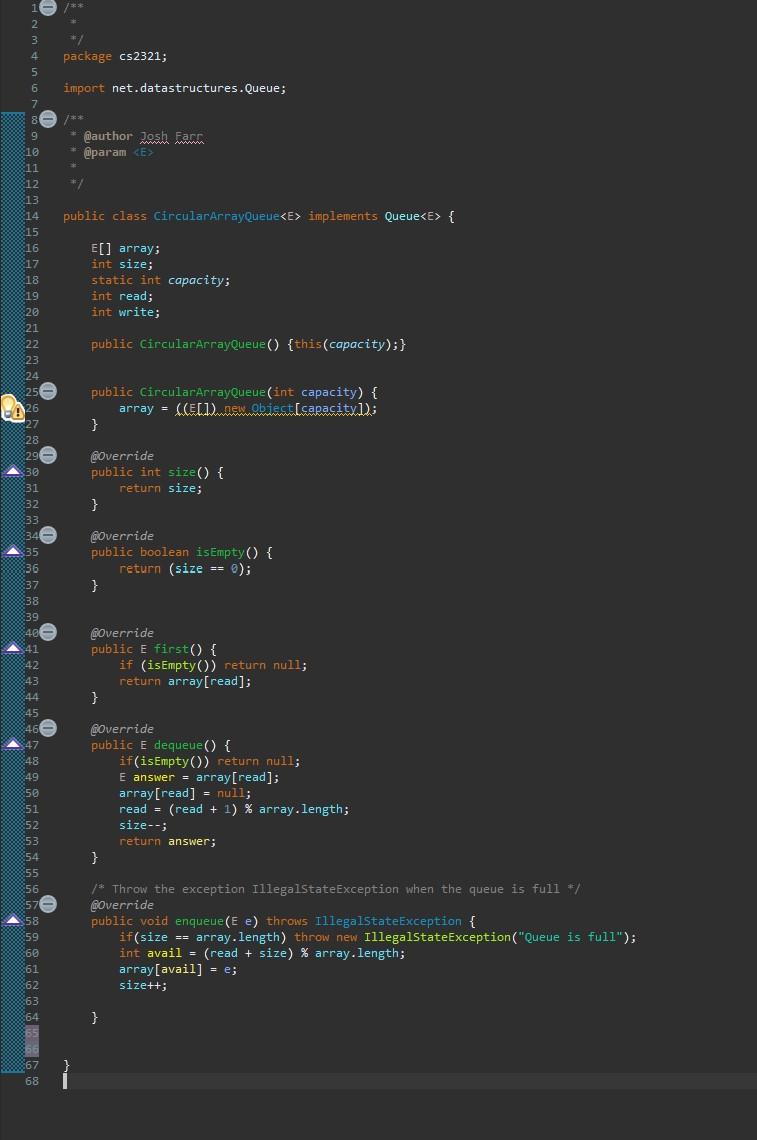Open the warning quick-fix lightbulb on line 26
Screen dimensions: 757x1140
coord(12,408)
